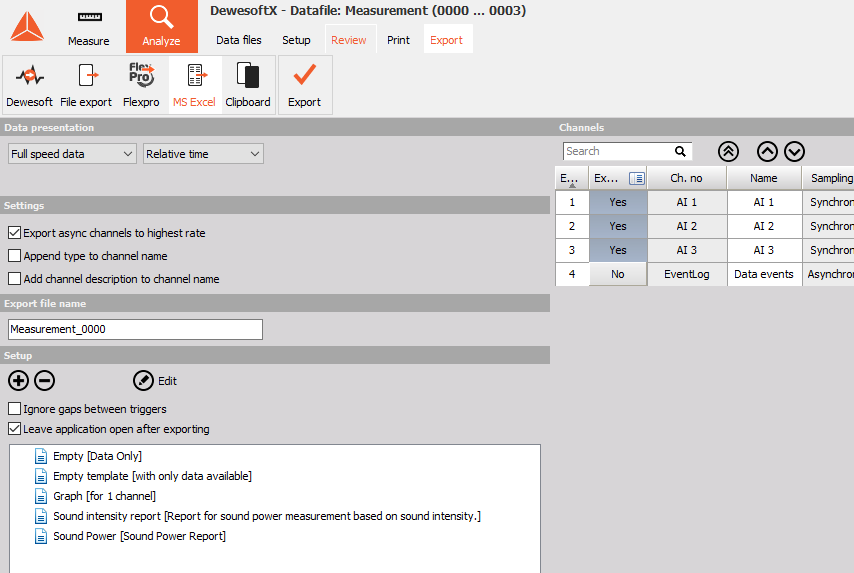Image resolution: width=854 pixels, height=573 pixels.
Task: Toggle export Yes for channel AI 2
Action: [x=618, y=226]
